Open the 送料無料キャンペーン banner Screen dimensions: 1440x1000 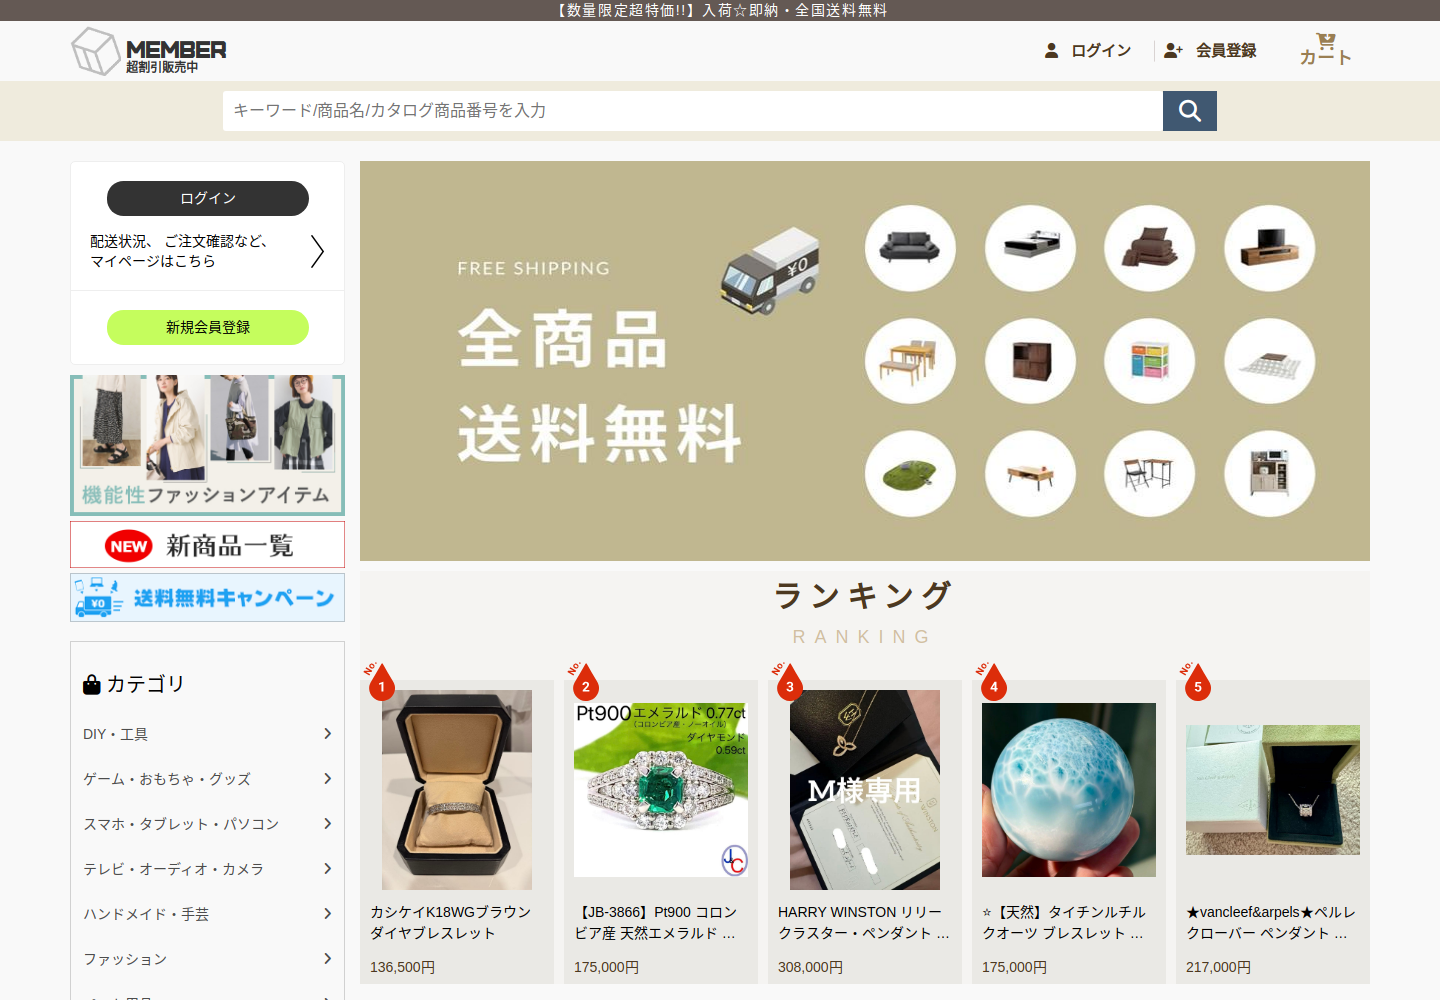click(208, 598)
